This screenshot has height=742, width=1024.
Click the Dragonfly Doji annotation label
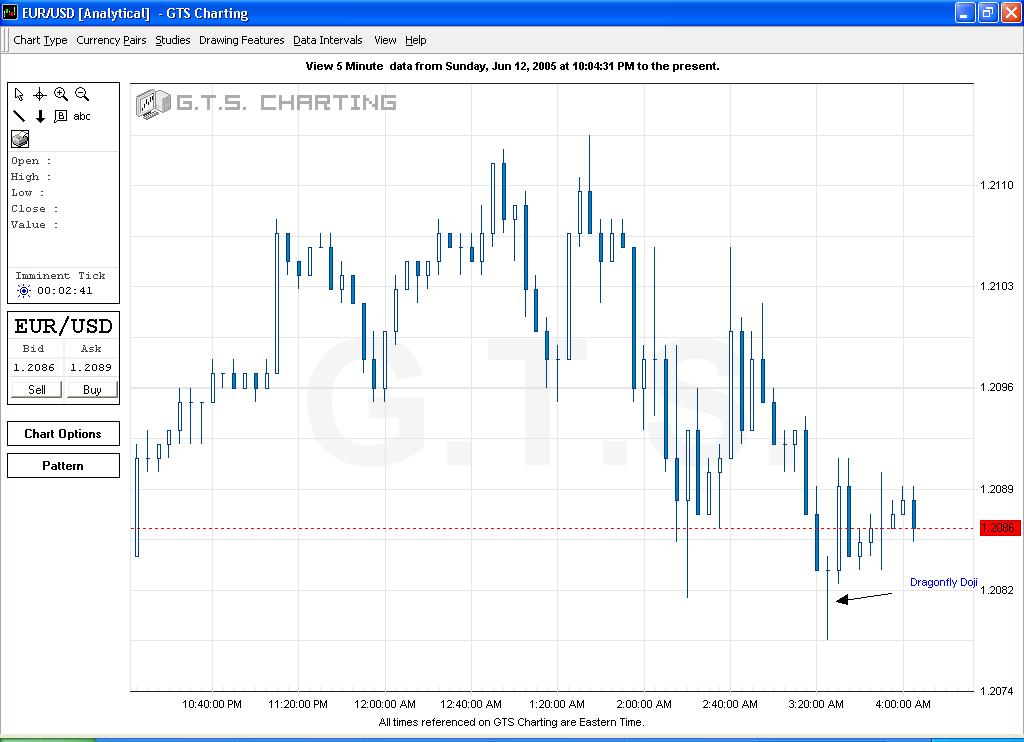point(944,582)
